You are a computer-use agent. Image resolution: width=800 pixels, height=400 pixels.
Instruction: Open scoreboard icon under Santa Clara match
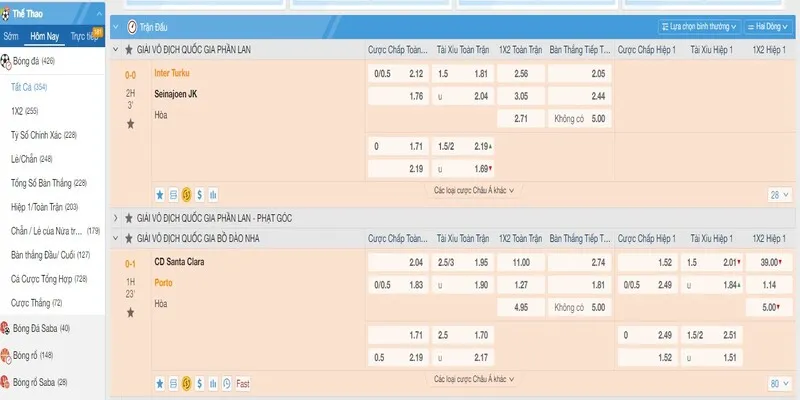[173, 383]
